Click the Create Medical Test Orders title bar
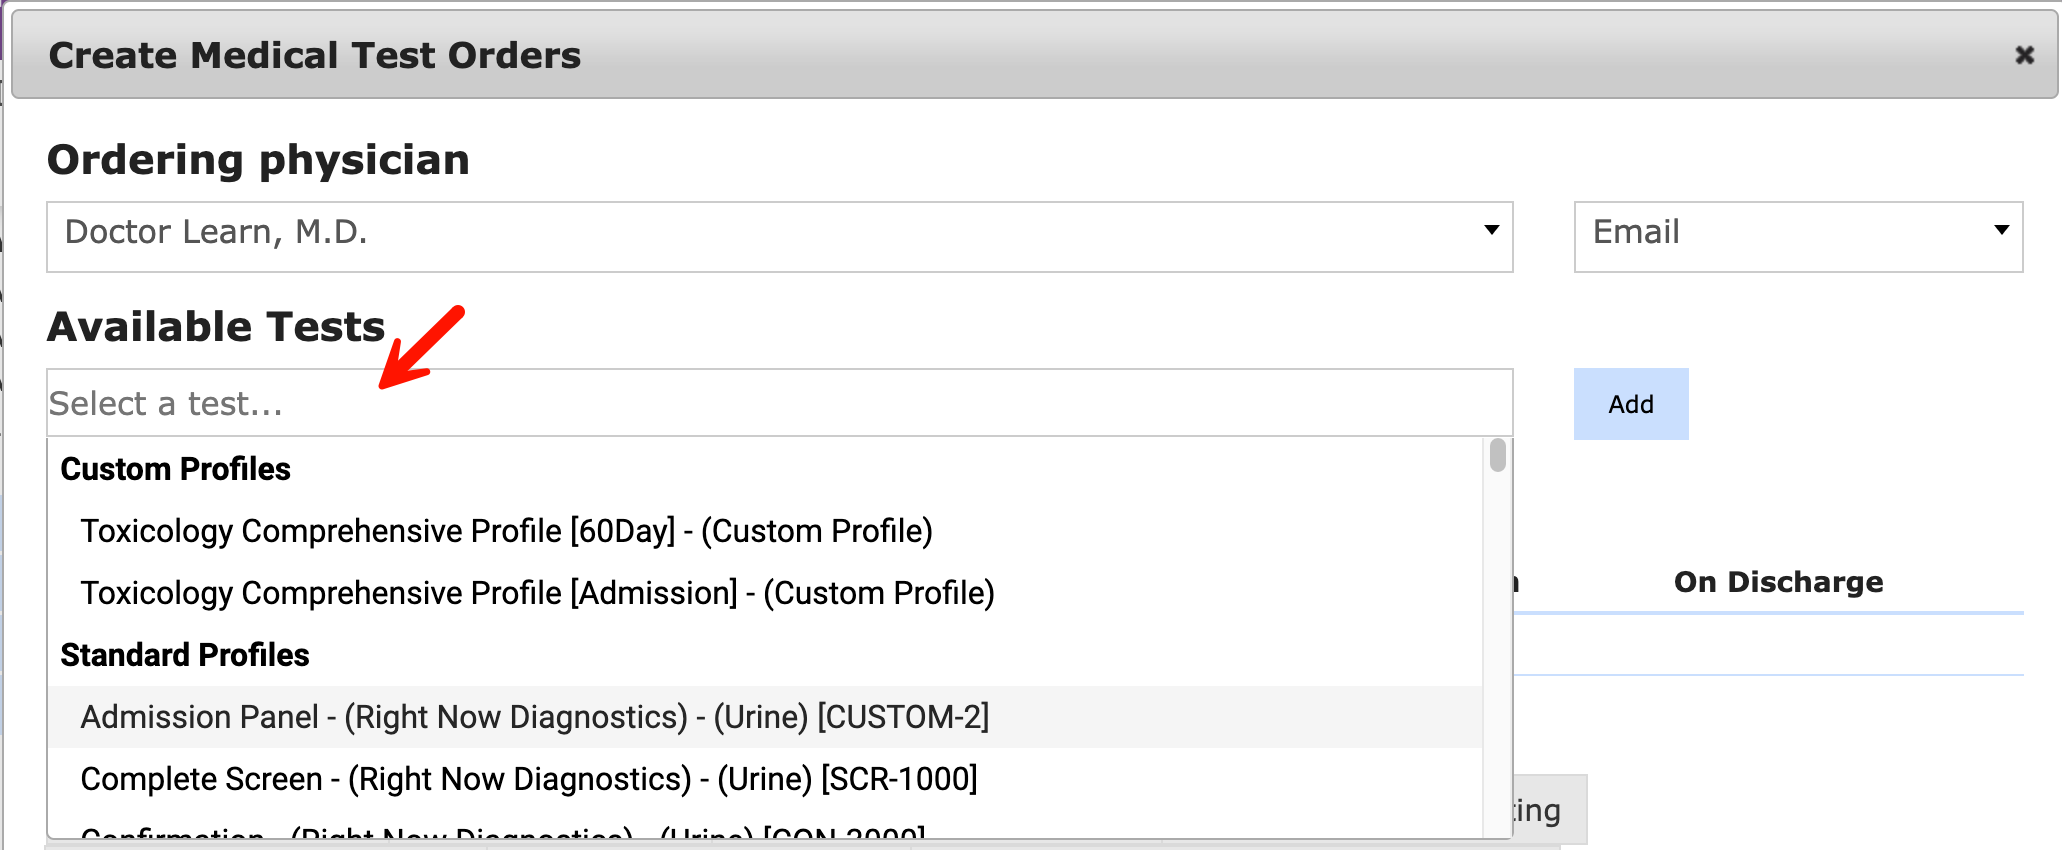This screenshot has width=2062, height=850. tap(1000, 56)
